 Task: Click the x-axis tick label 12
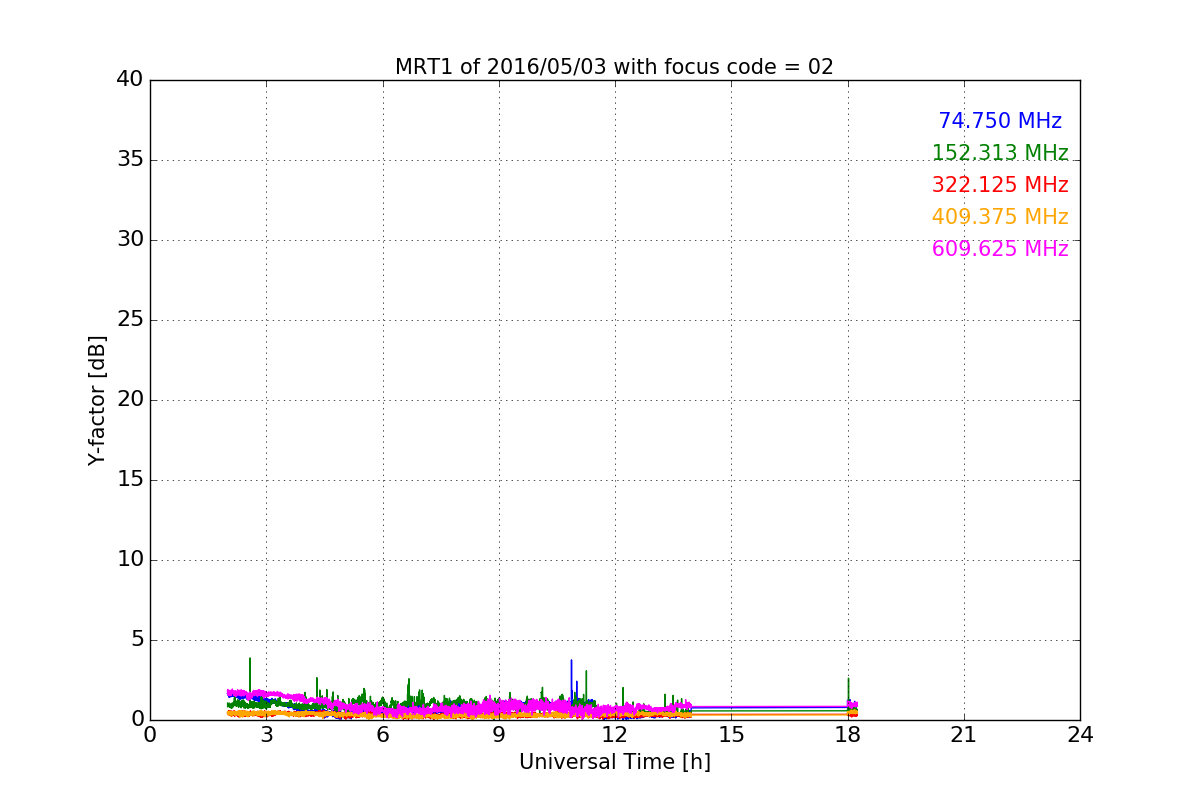pyautogui.click(x=615, y=735)
